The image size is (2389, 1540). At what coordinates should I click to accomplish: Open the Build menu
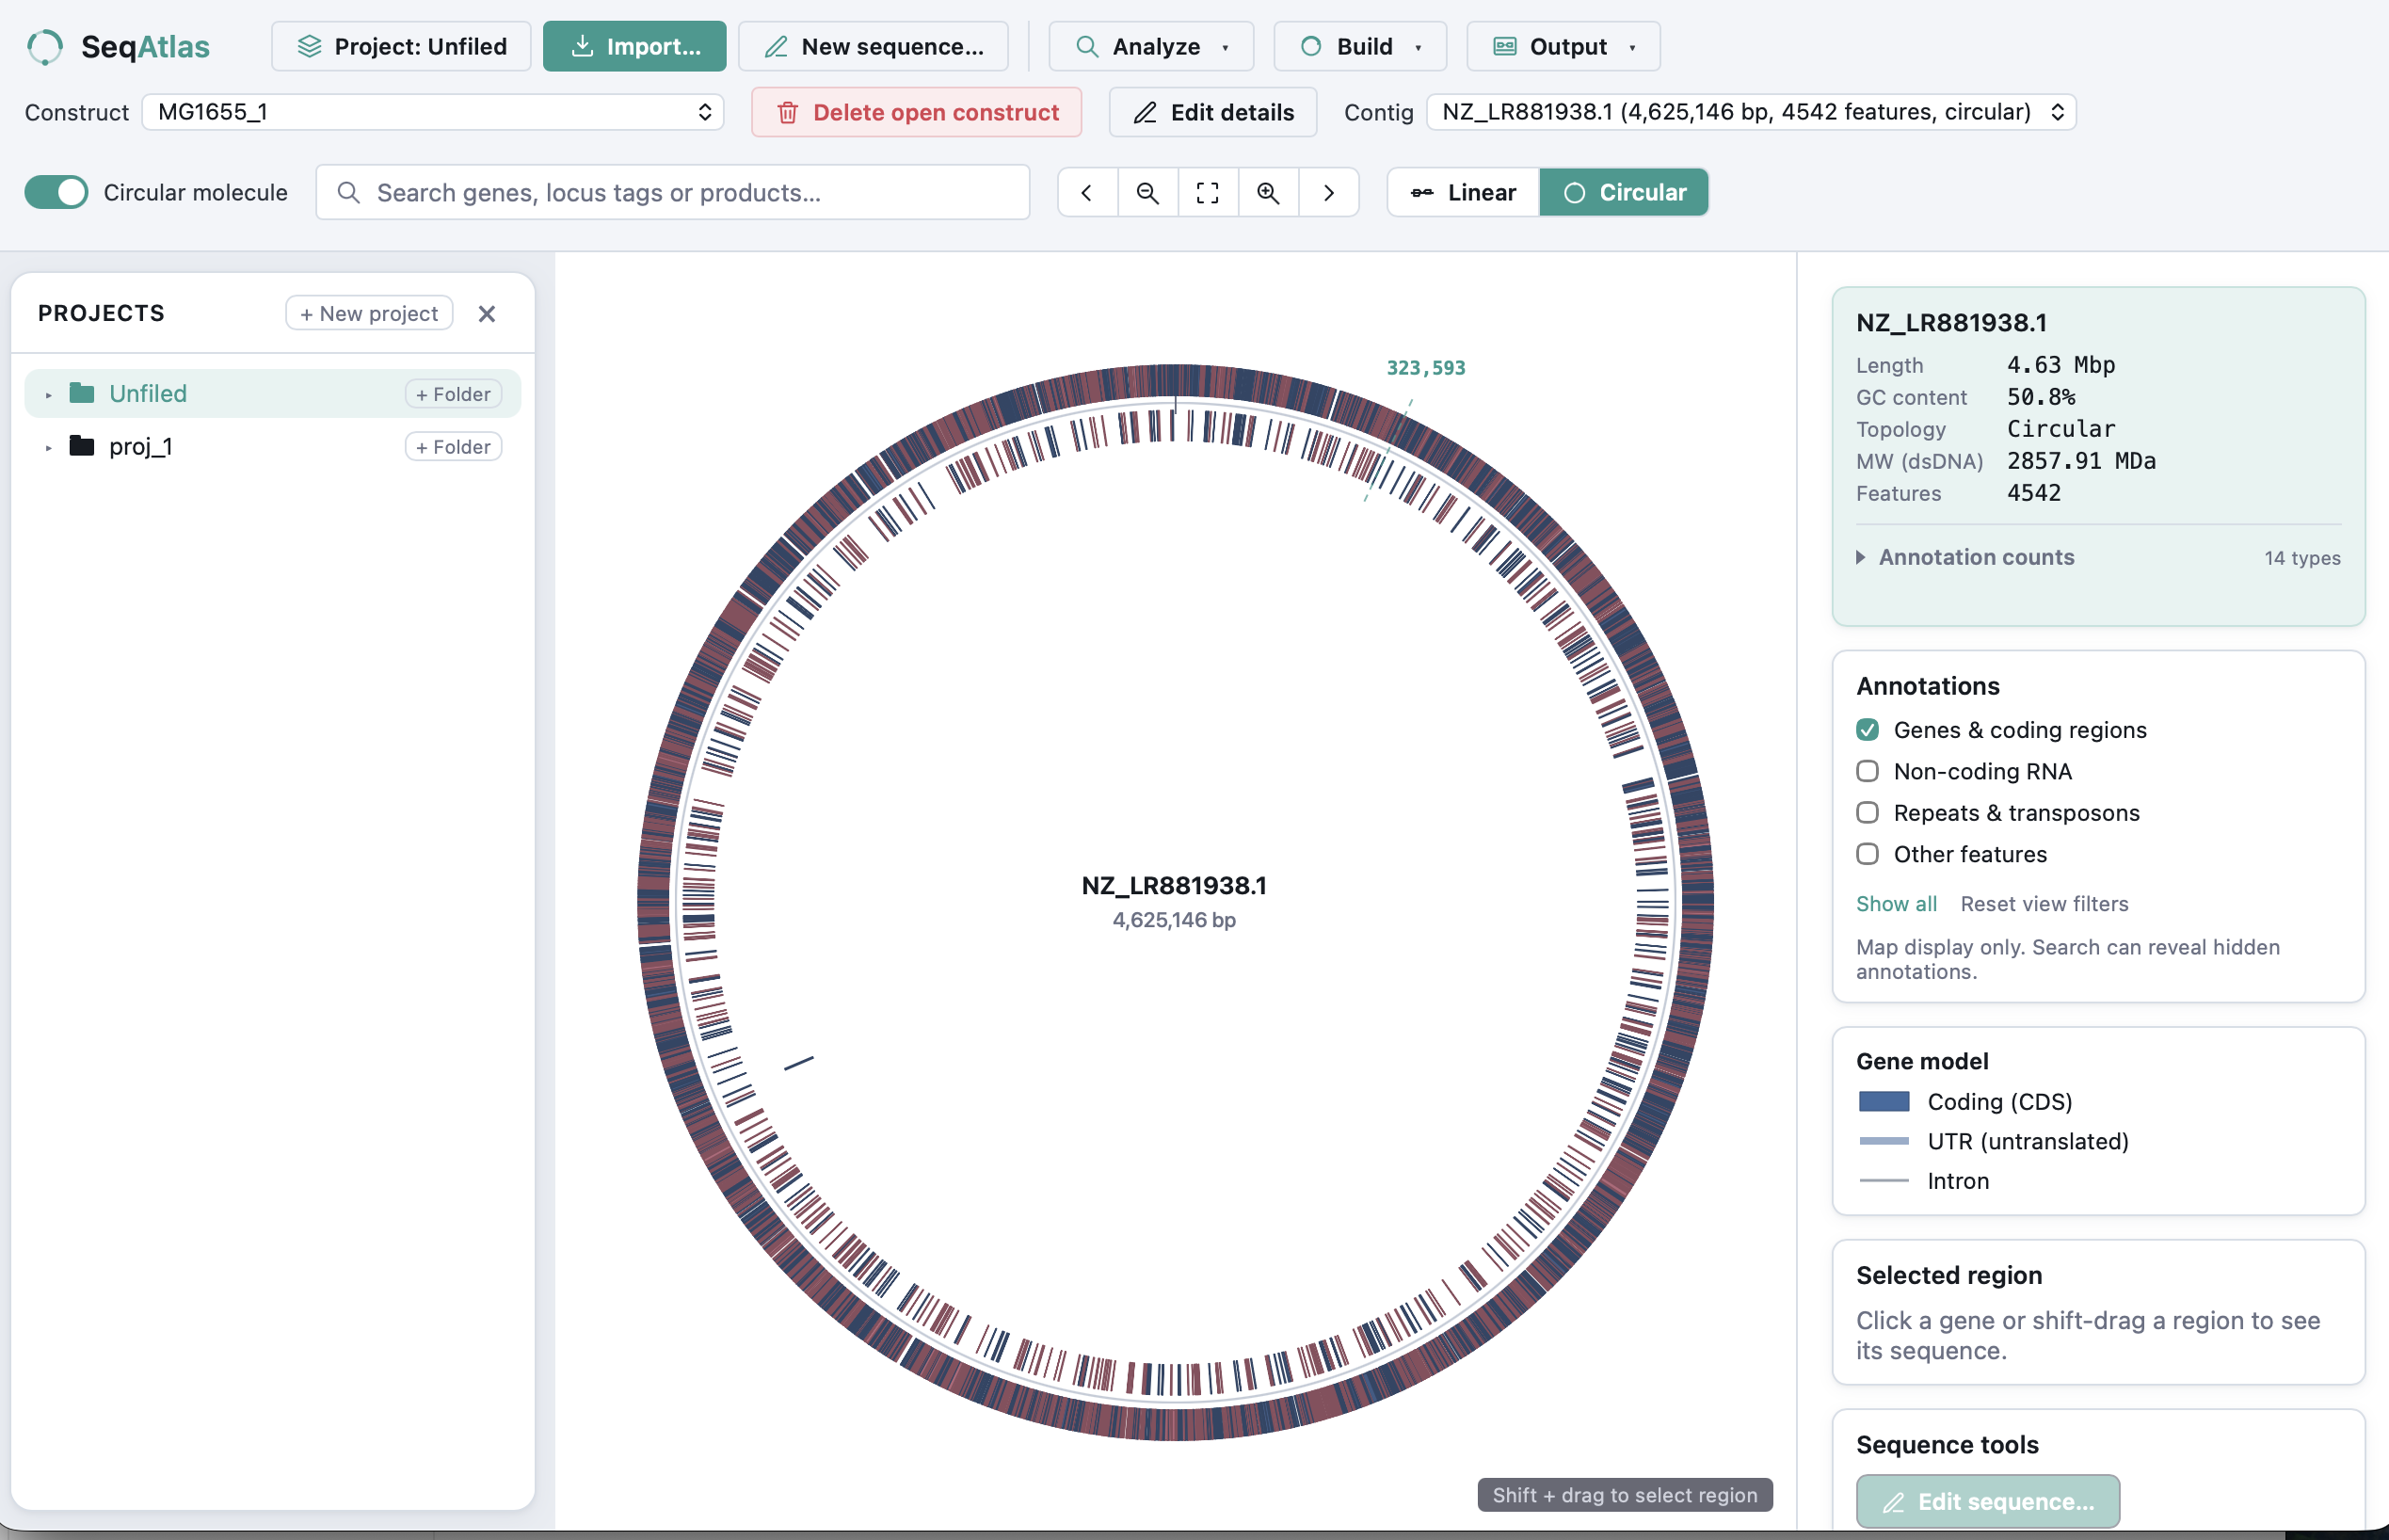[x=1360, y=47]
